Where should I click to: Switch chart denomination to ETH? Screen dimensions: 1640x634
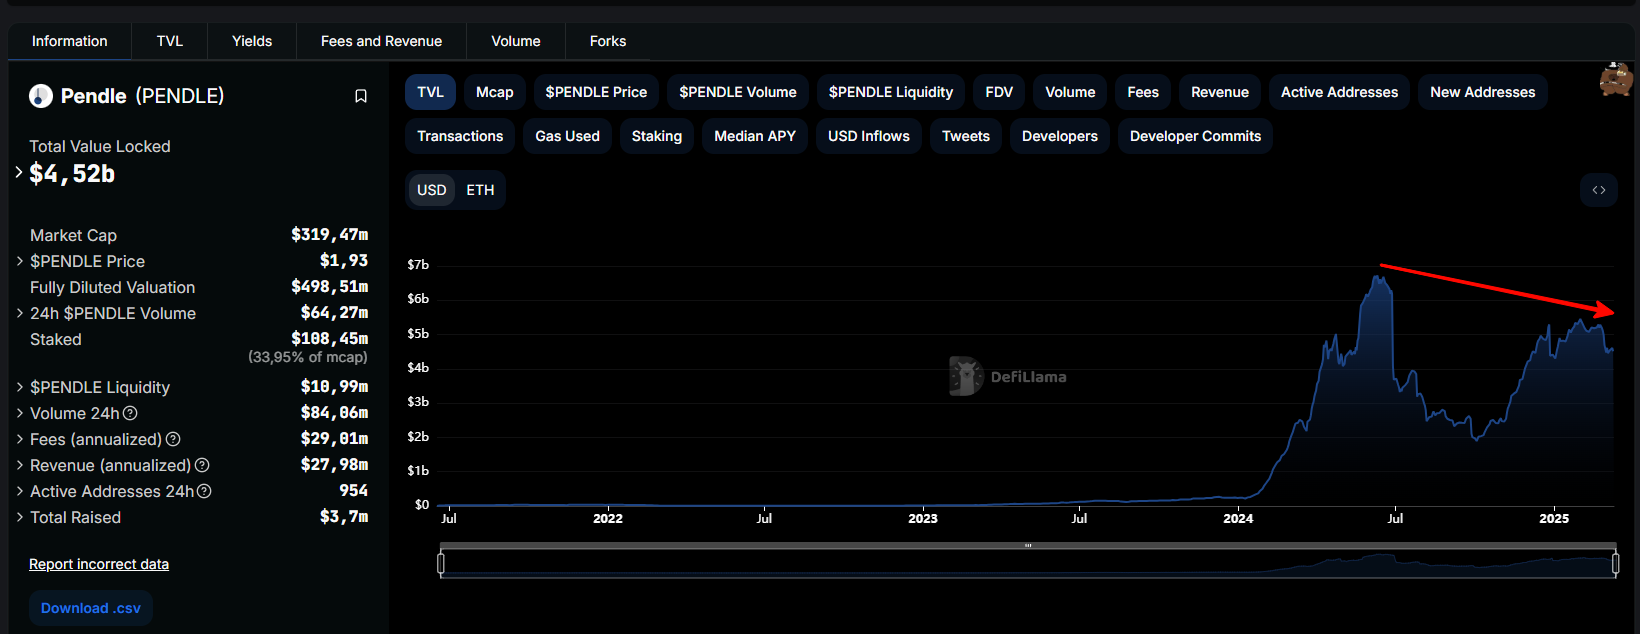point(480,190)
